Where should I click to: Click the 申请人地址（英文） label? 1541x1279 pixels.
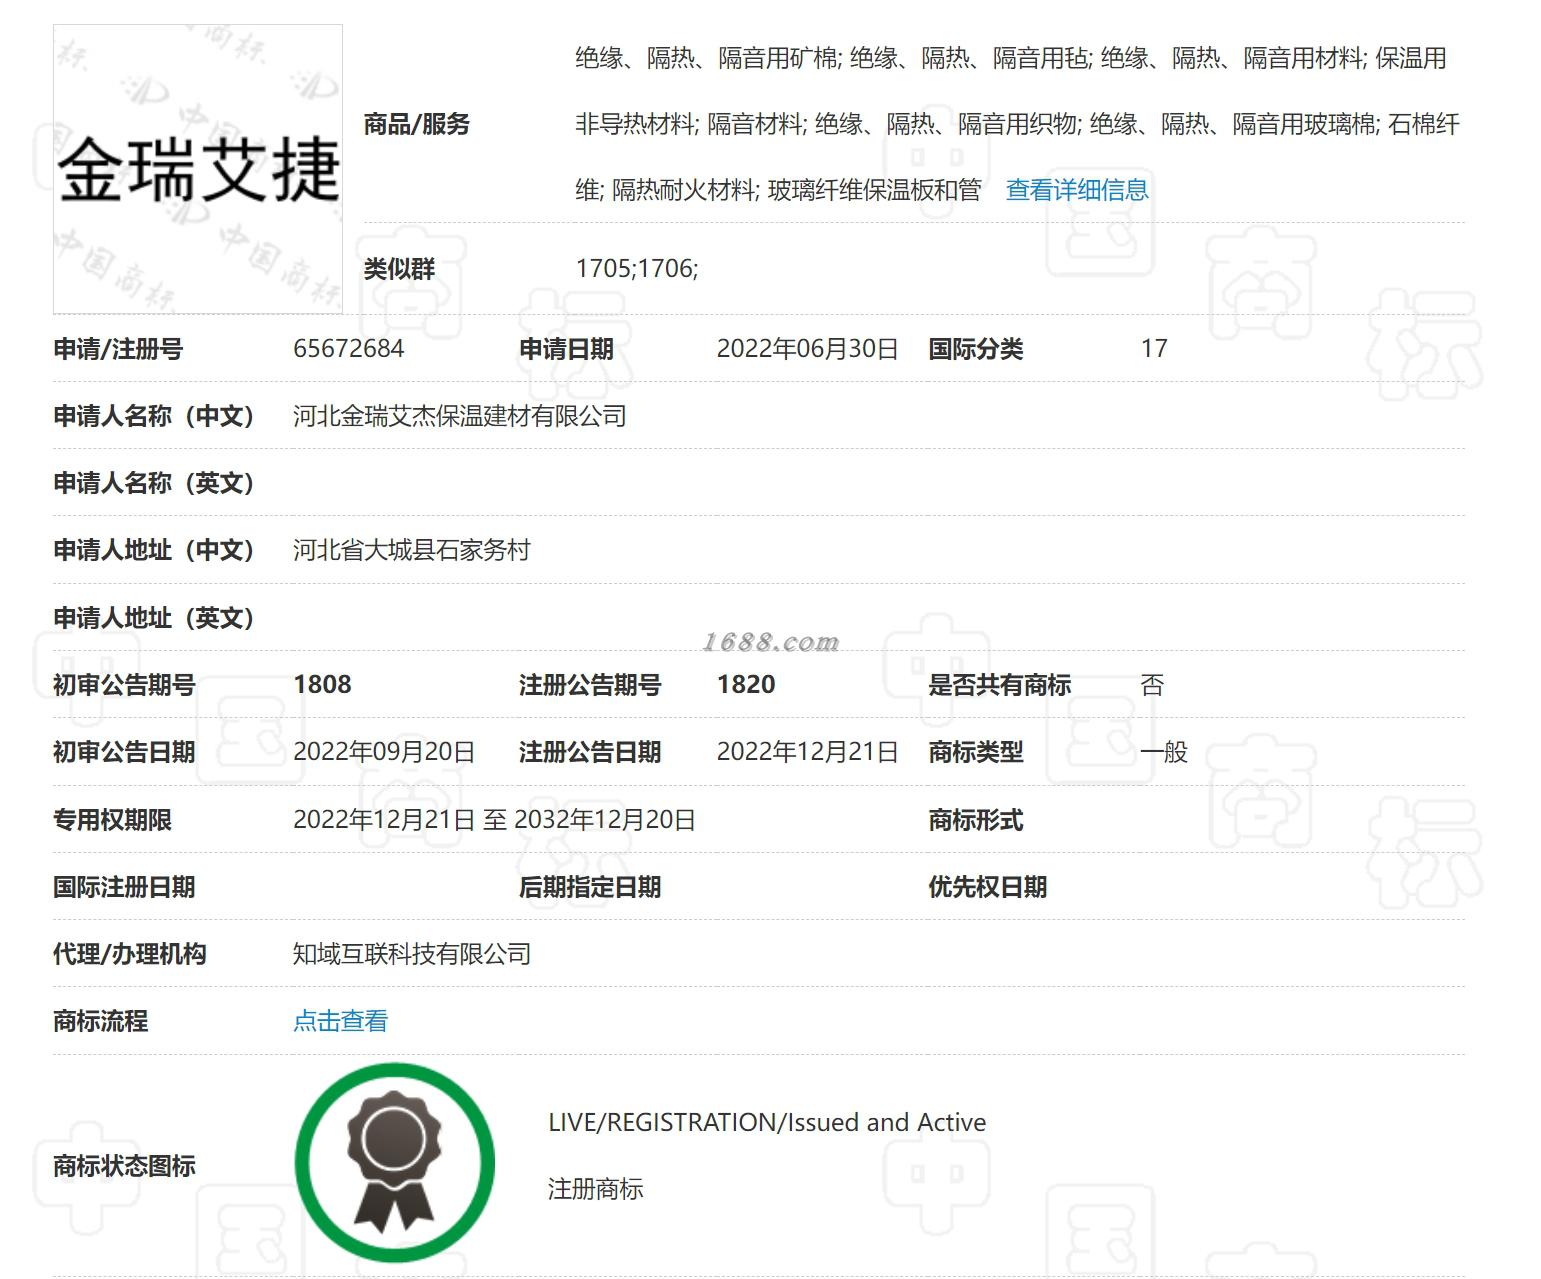[154, 618]
